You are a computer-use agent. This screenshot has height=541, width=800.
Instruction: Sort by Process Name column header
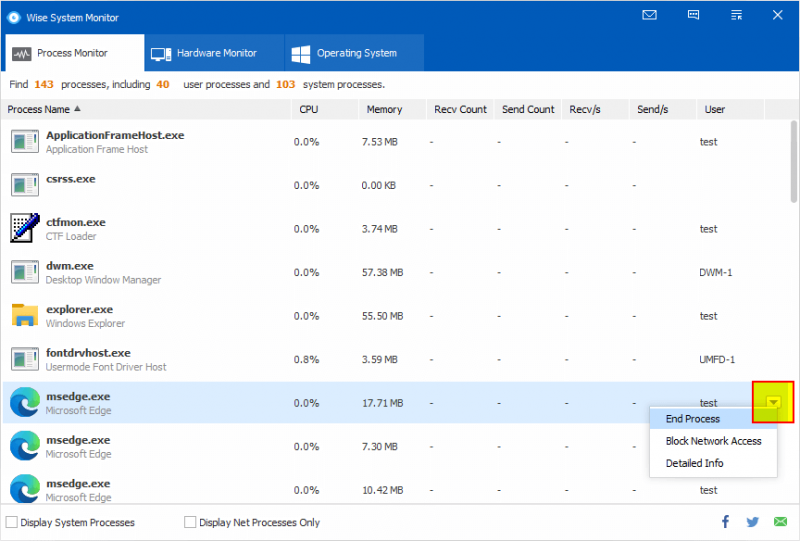coord(145,109)
